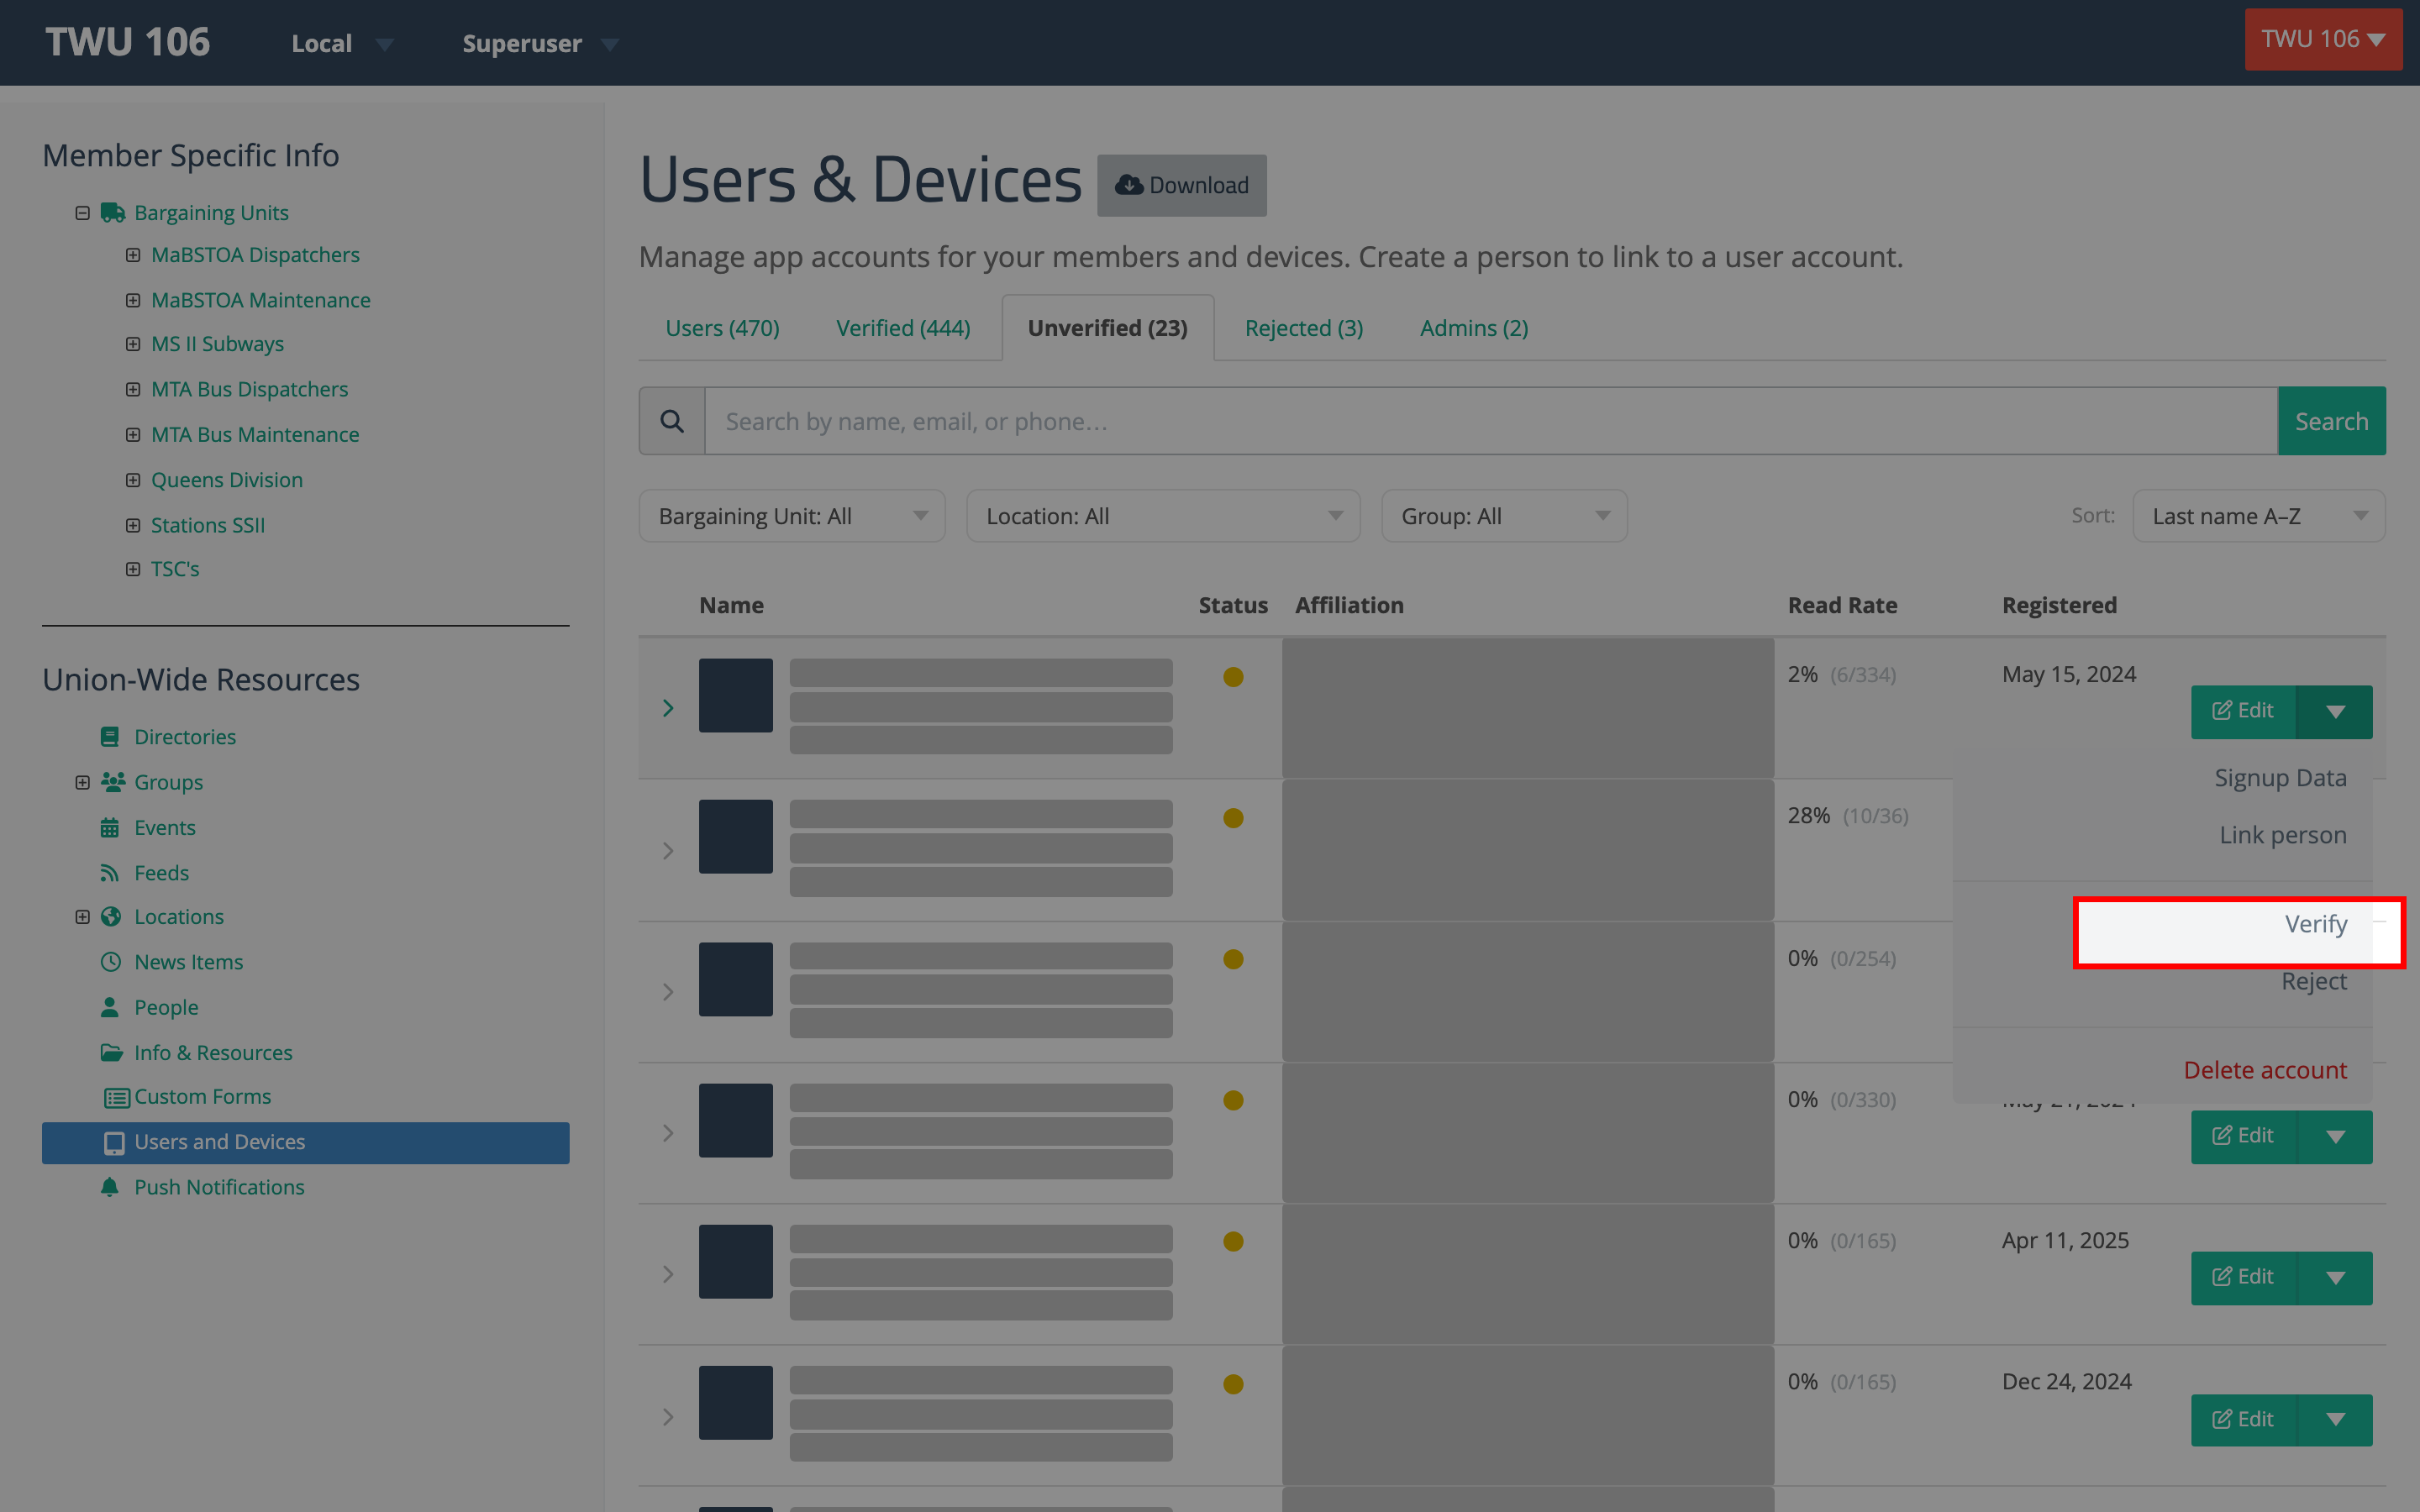Expand the MTA Bus Maintenance node

point(133,435)
